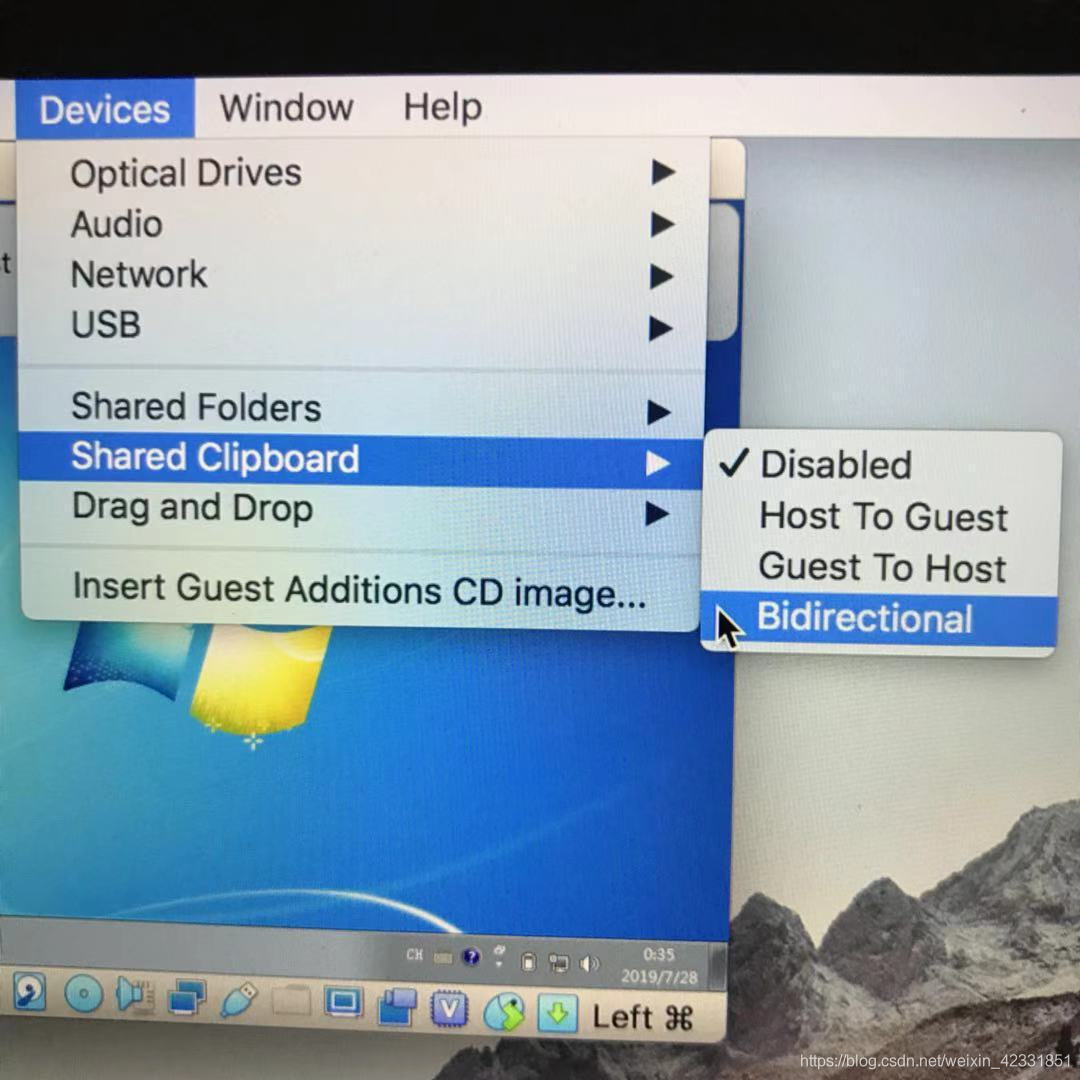Click the CH language indicator in guest tray
This screenshot has width=1080, height=1080.
click(x=414, y=955)
